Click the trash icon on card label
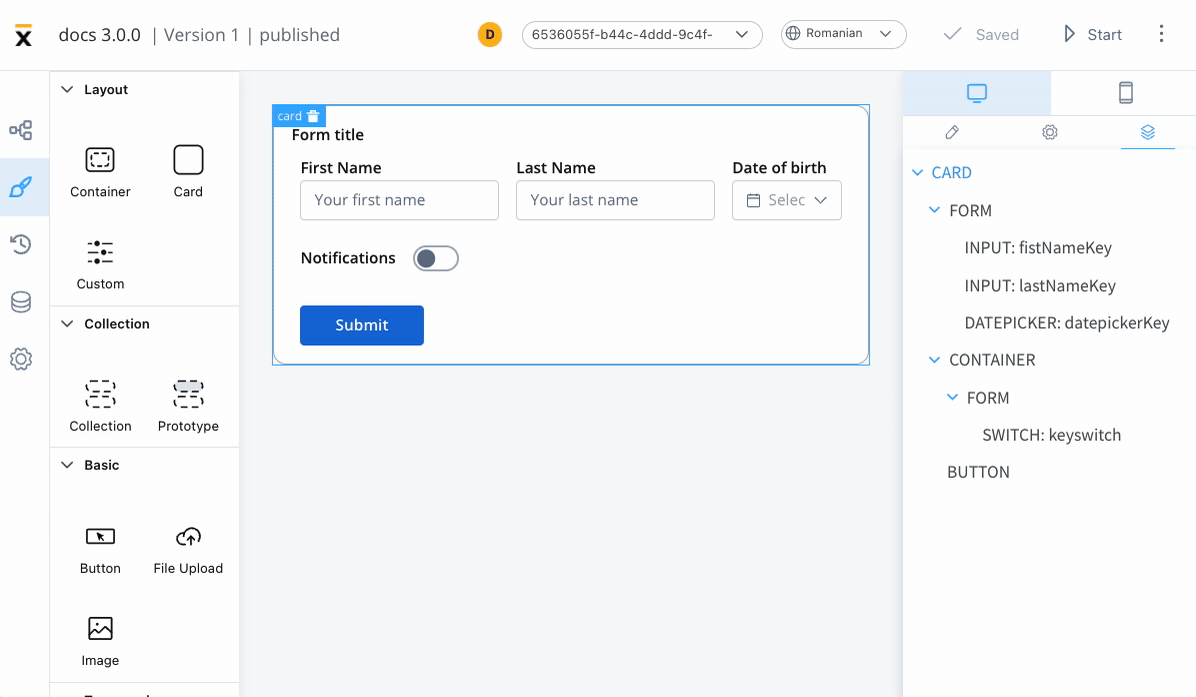The height and width of the screenshot is (697, 1196). click(313, 116)
